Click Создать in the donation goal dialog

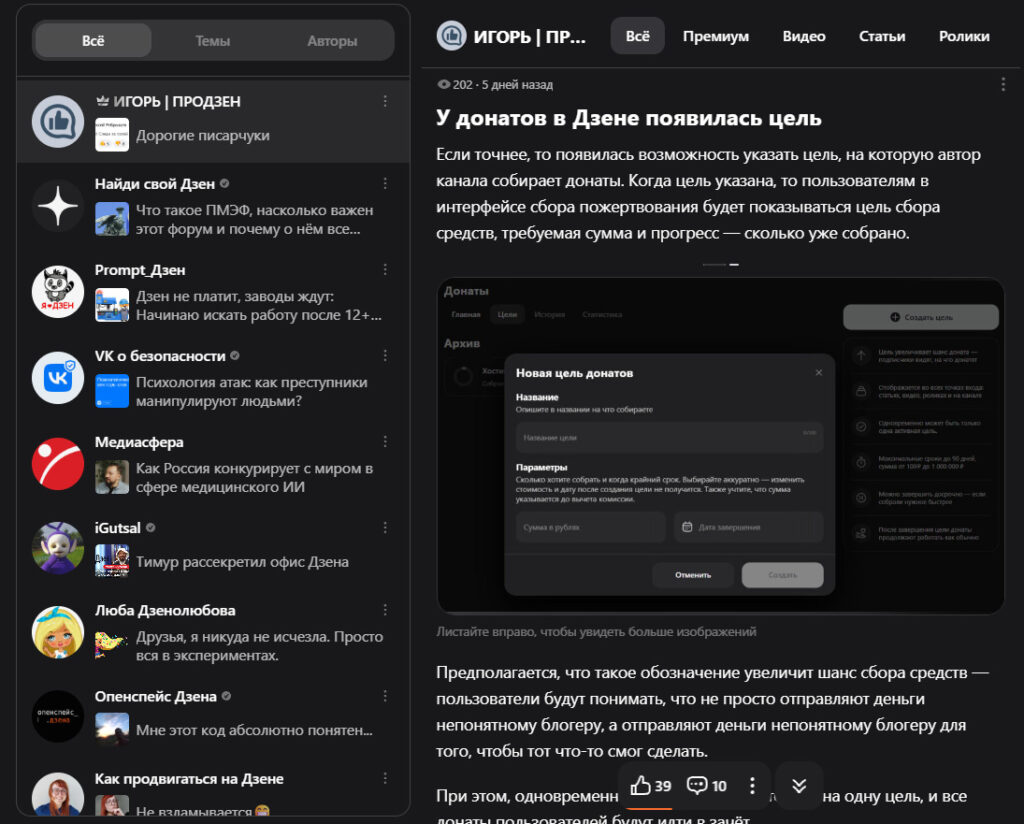[x=782, y=575]
